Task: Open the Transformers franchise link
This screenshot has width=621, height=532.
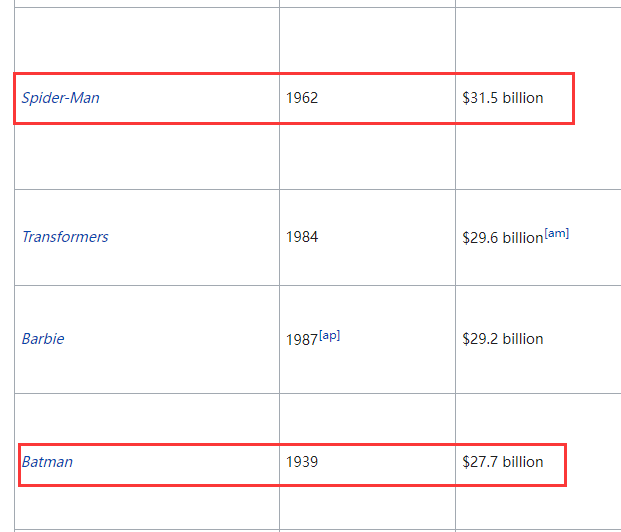Action: (x=65, y=237)
